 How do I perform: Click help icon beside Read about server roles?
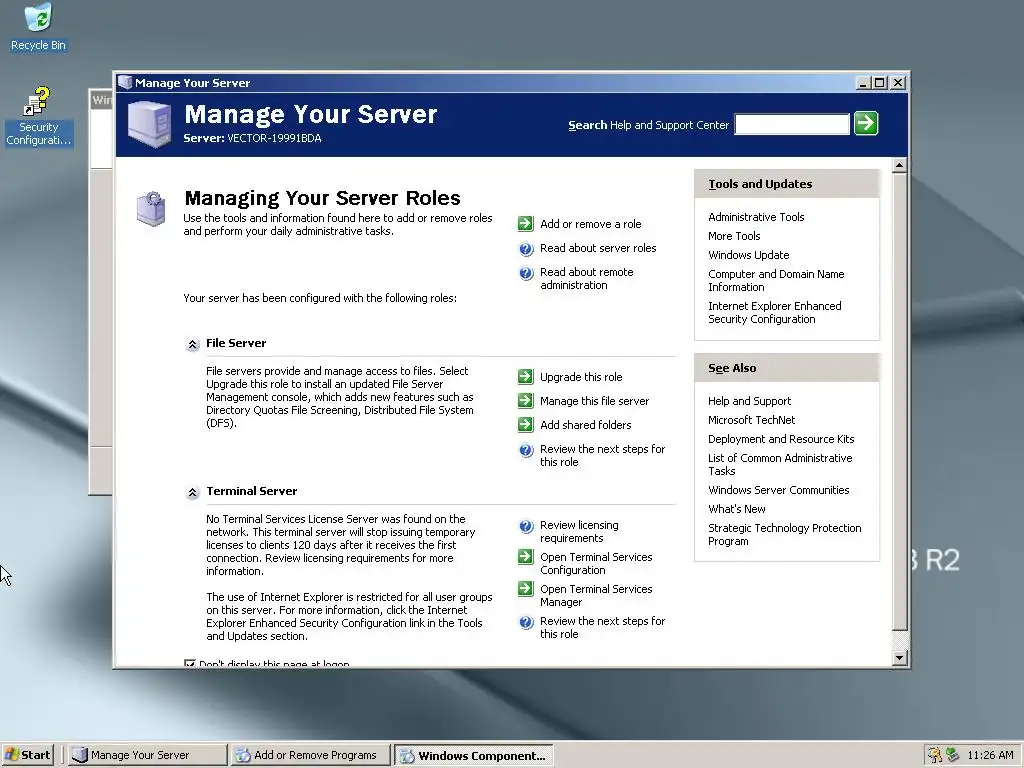(526, 249)
